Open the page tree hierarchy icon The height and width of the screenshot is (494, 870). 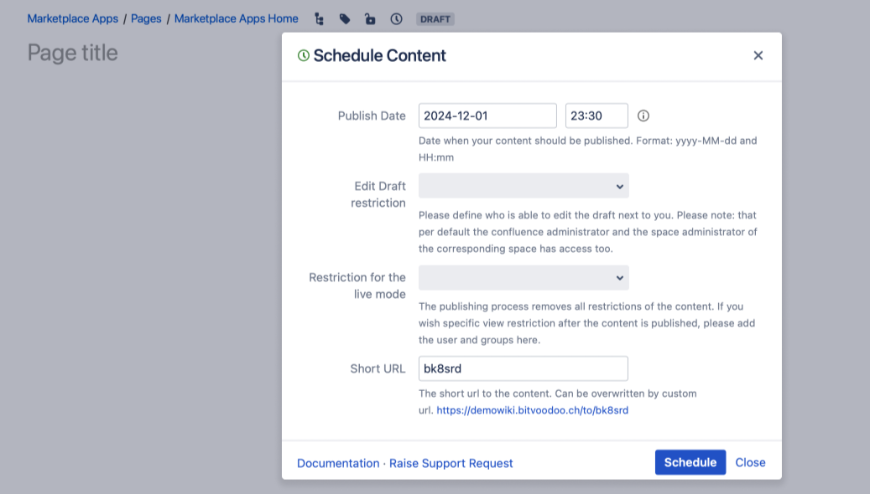pyautogui.click(x=319, y=19)
